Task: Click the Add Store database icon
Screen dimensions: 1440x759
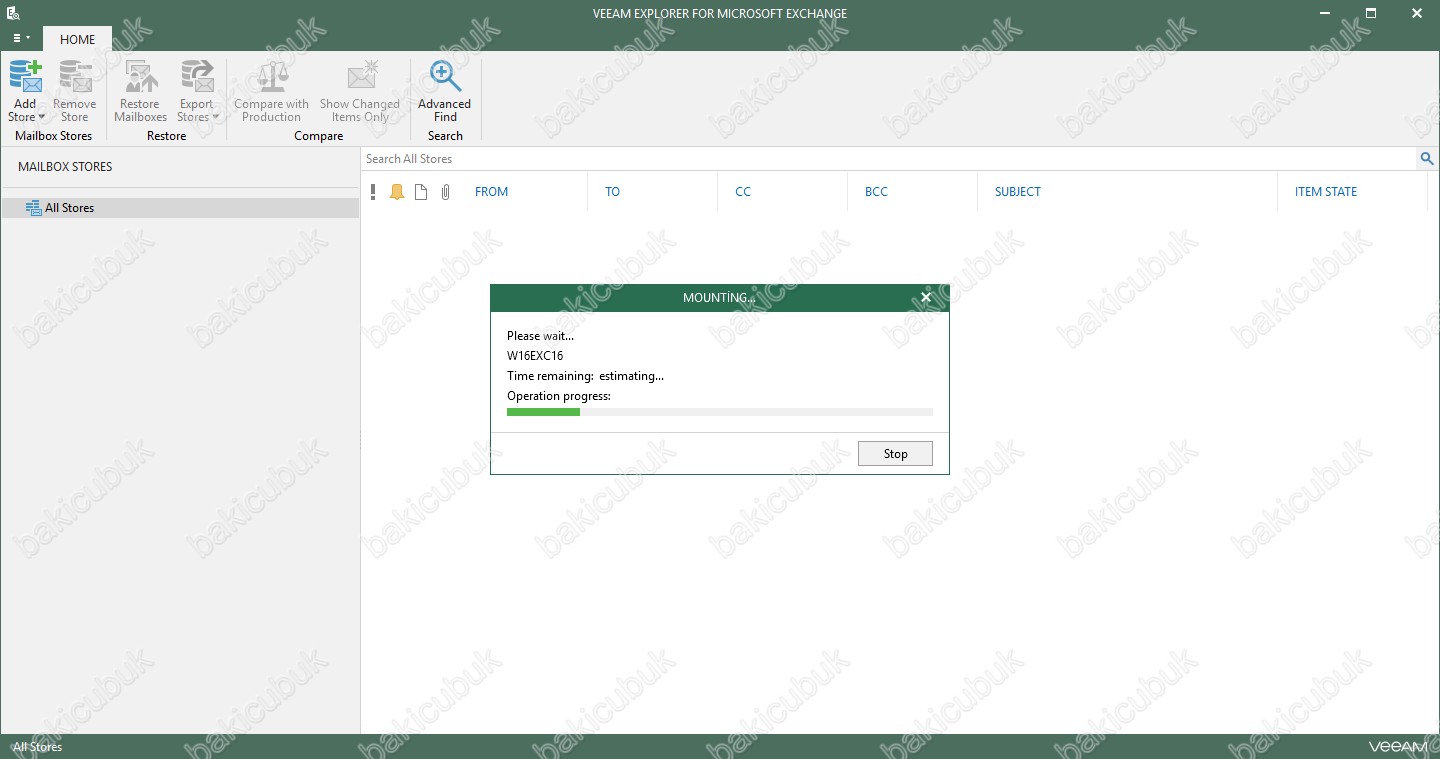Action: pos(25,77)
